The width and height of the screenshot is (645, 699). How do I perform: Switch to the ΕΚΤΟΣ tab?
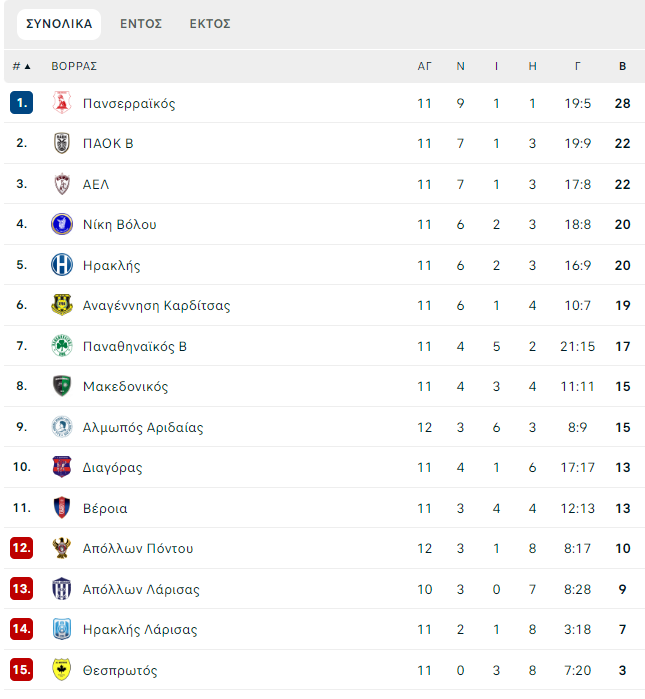click(x=210, y=24)
